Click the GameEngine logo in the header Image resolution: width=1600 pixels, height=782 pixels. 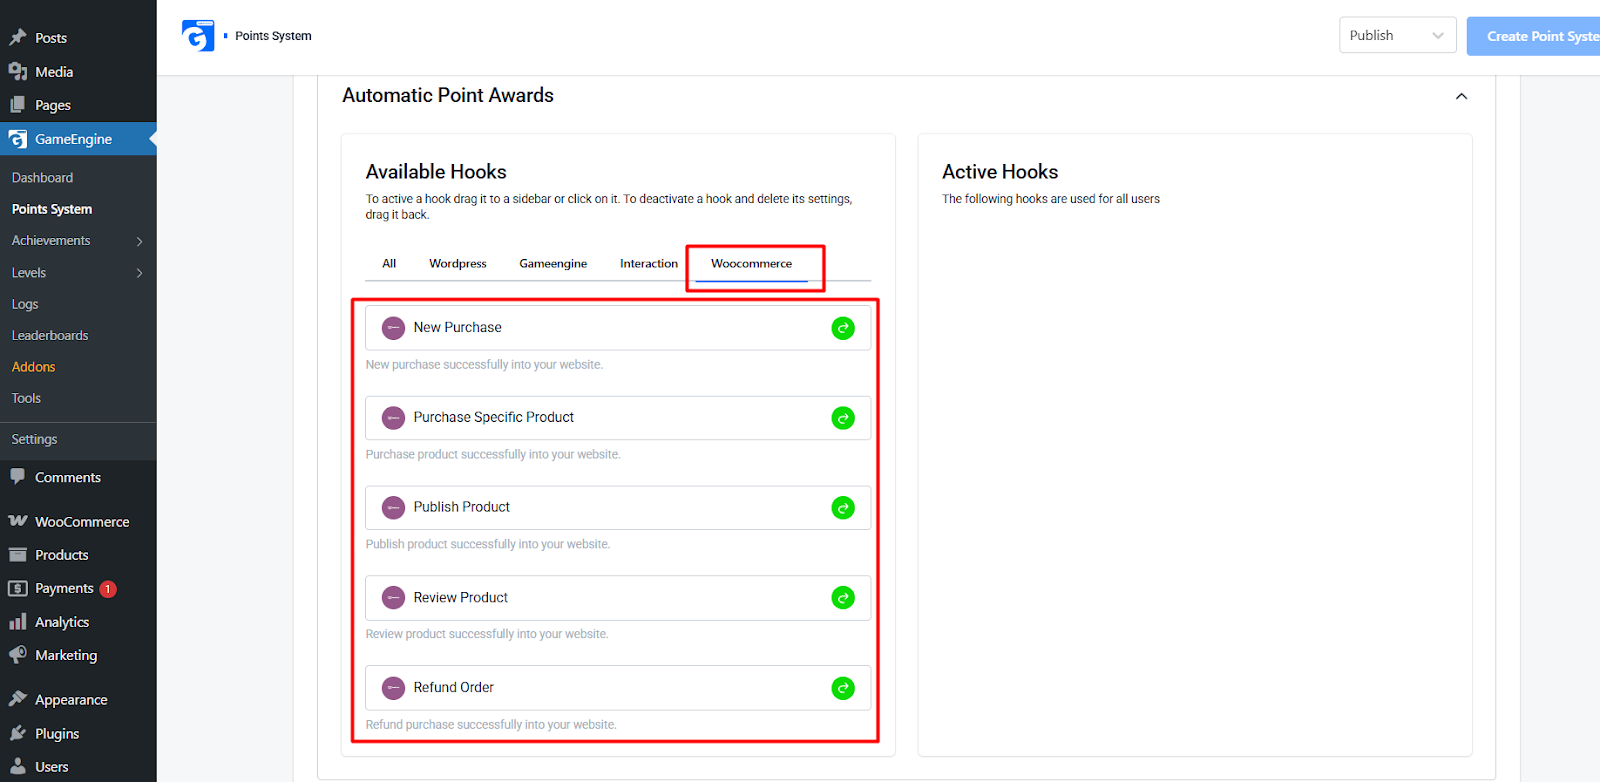(198, 35)
